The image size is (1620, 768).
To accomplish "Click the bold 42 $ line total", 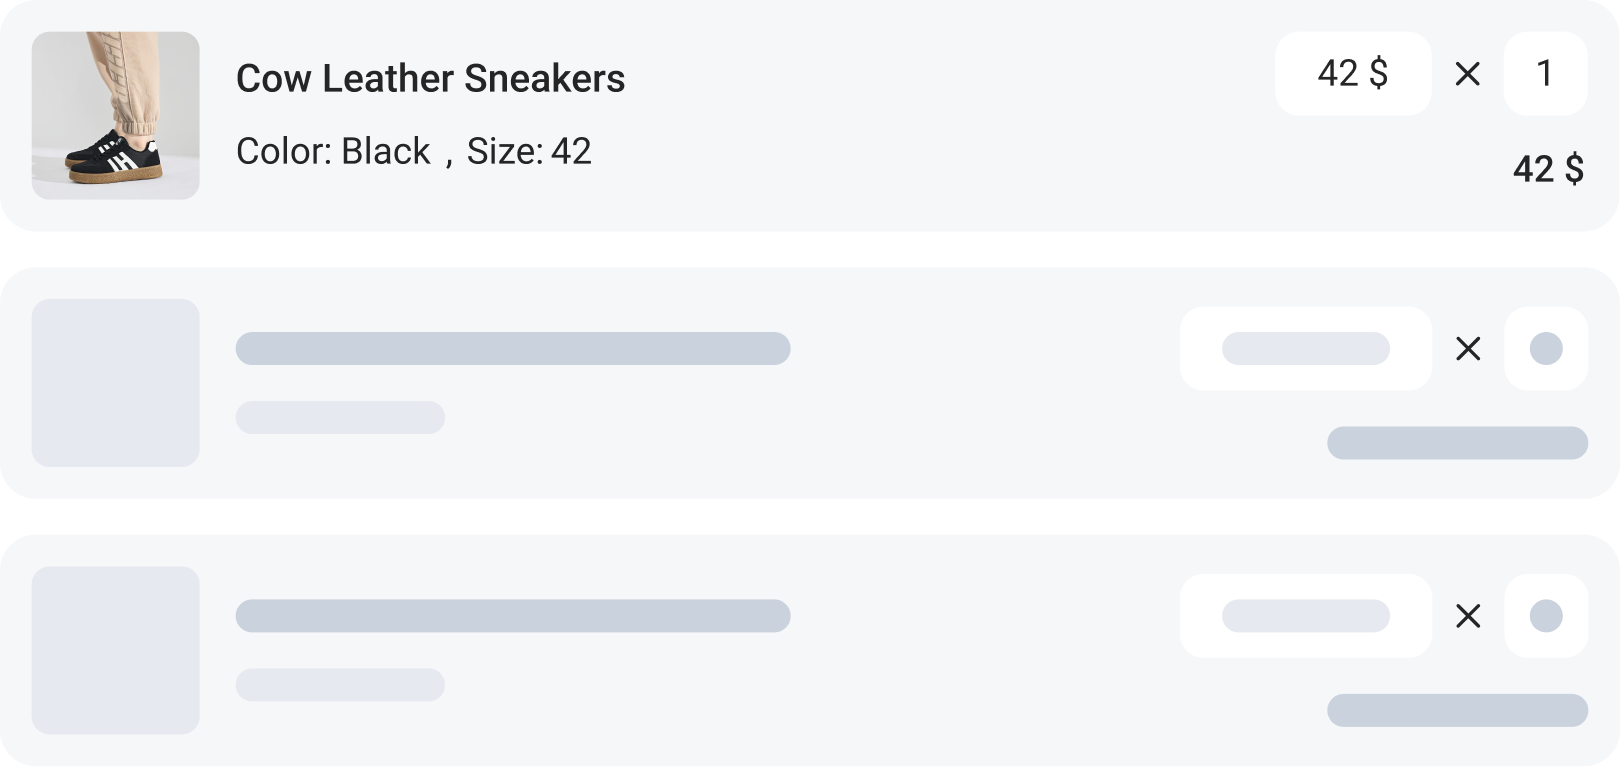I will tap(1547, 169).
